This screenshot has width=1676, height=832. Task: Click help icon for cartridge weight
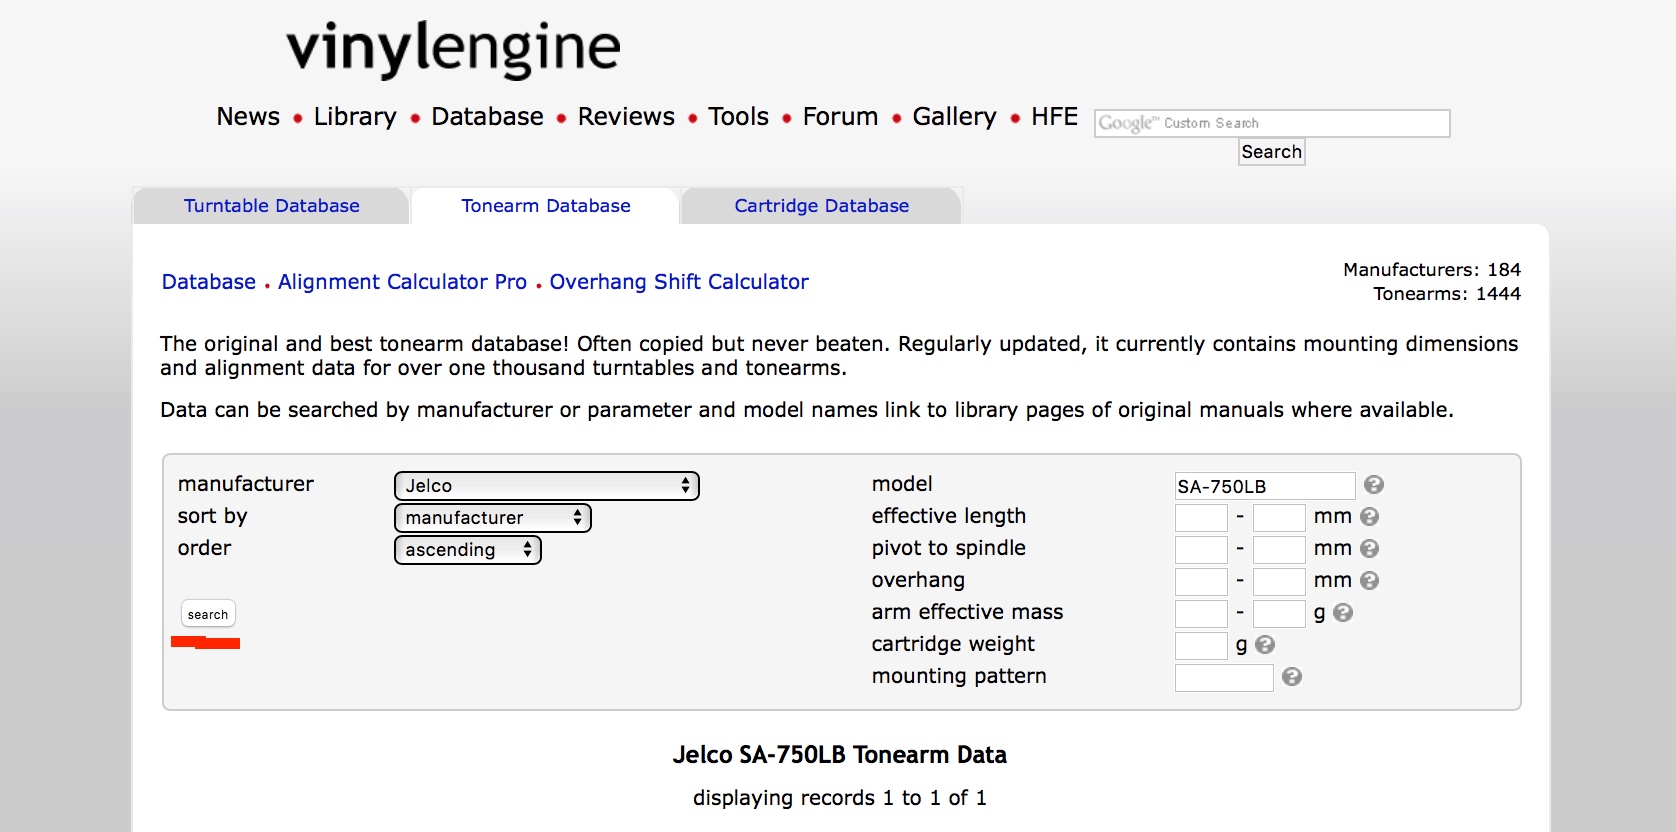[x=1265, y=645]
